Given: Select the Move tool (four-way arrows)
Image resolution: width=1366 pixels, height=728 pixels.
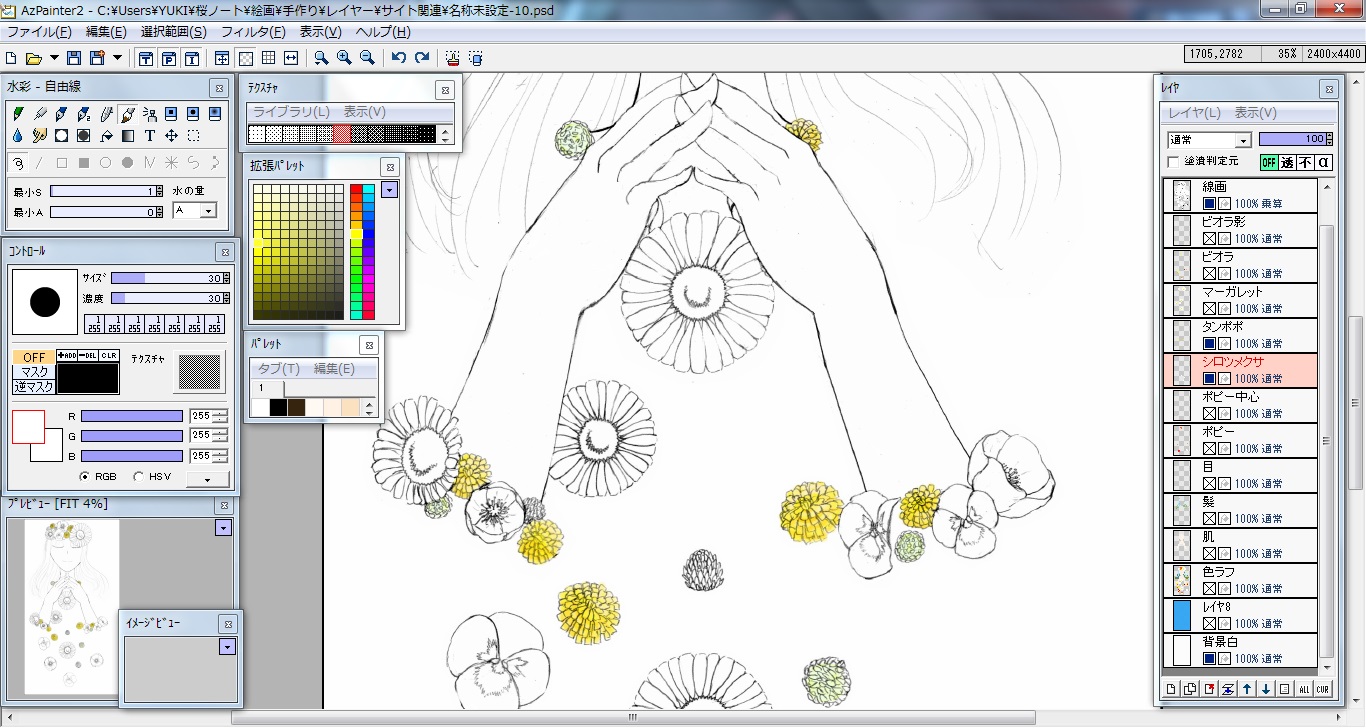Looking at the screenshot, I should point(172,135).
